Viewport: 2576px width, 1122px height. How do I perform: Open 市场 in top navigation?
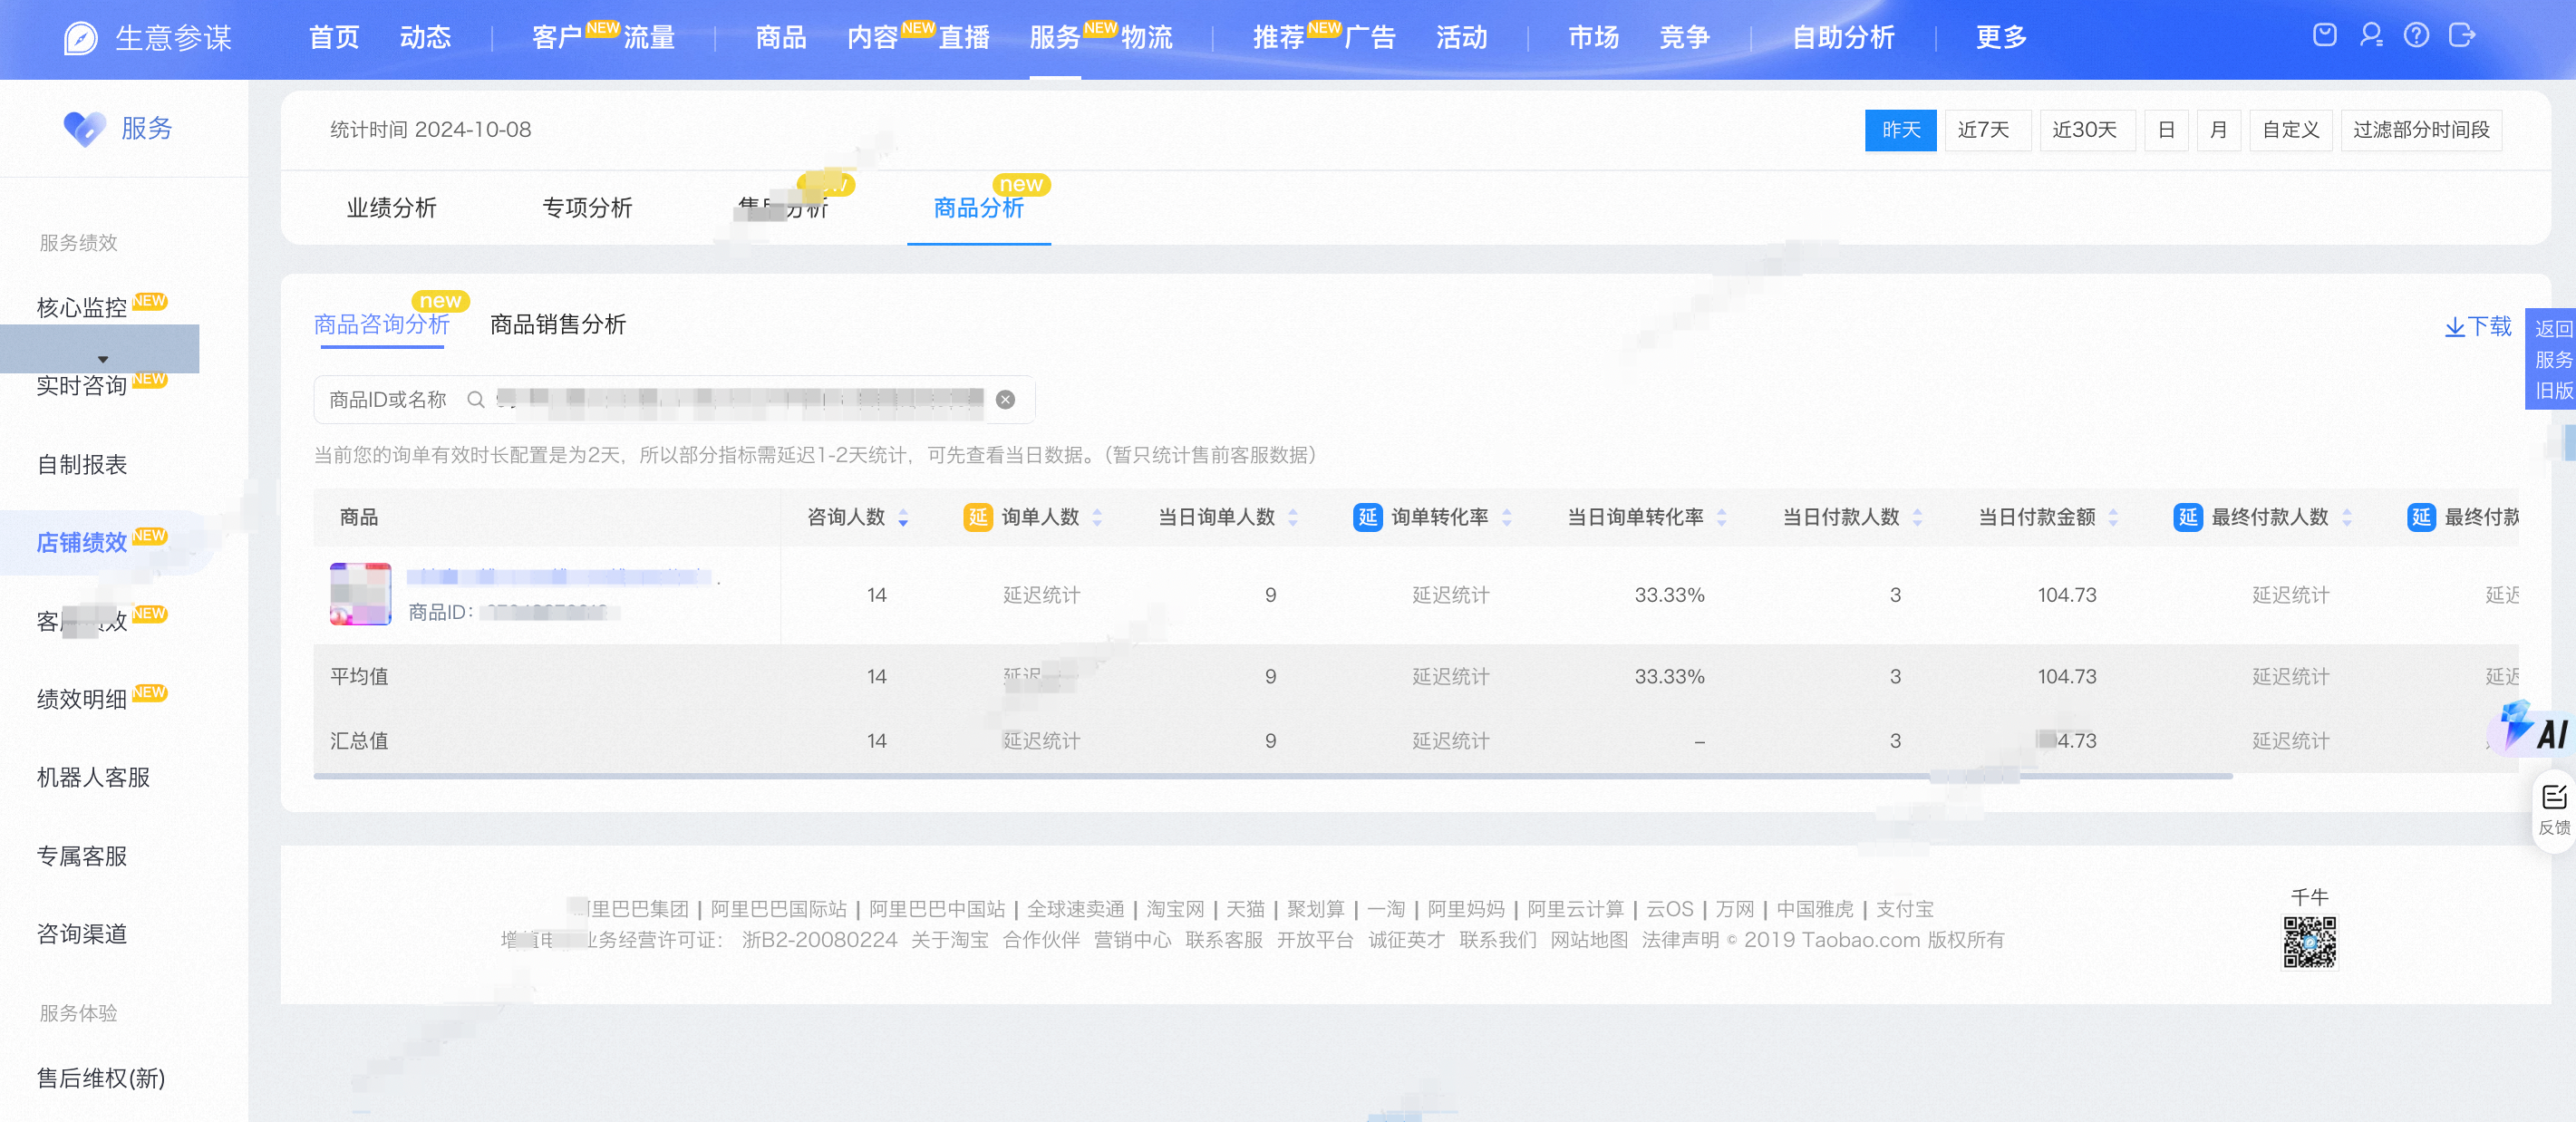pyautogui.click(x=1593, y=37)
